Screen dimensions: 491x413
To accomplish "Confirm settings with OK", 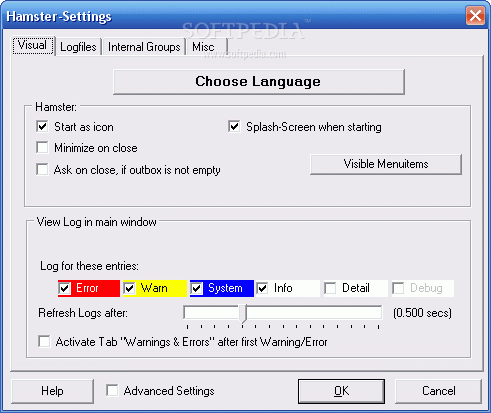I will [341, 391].
